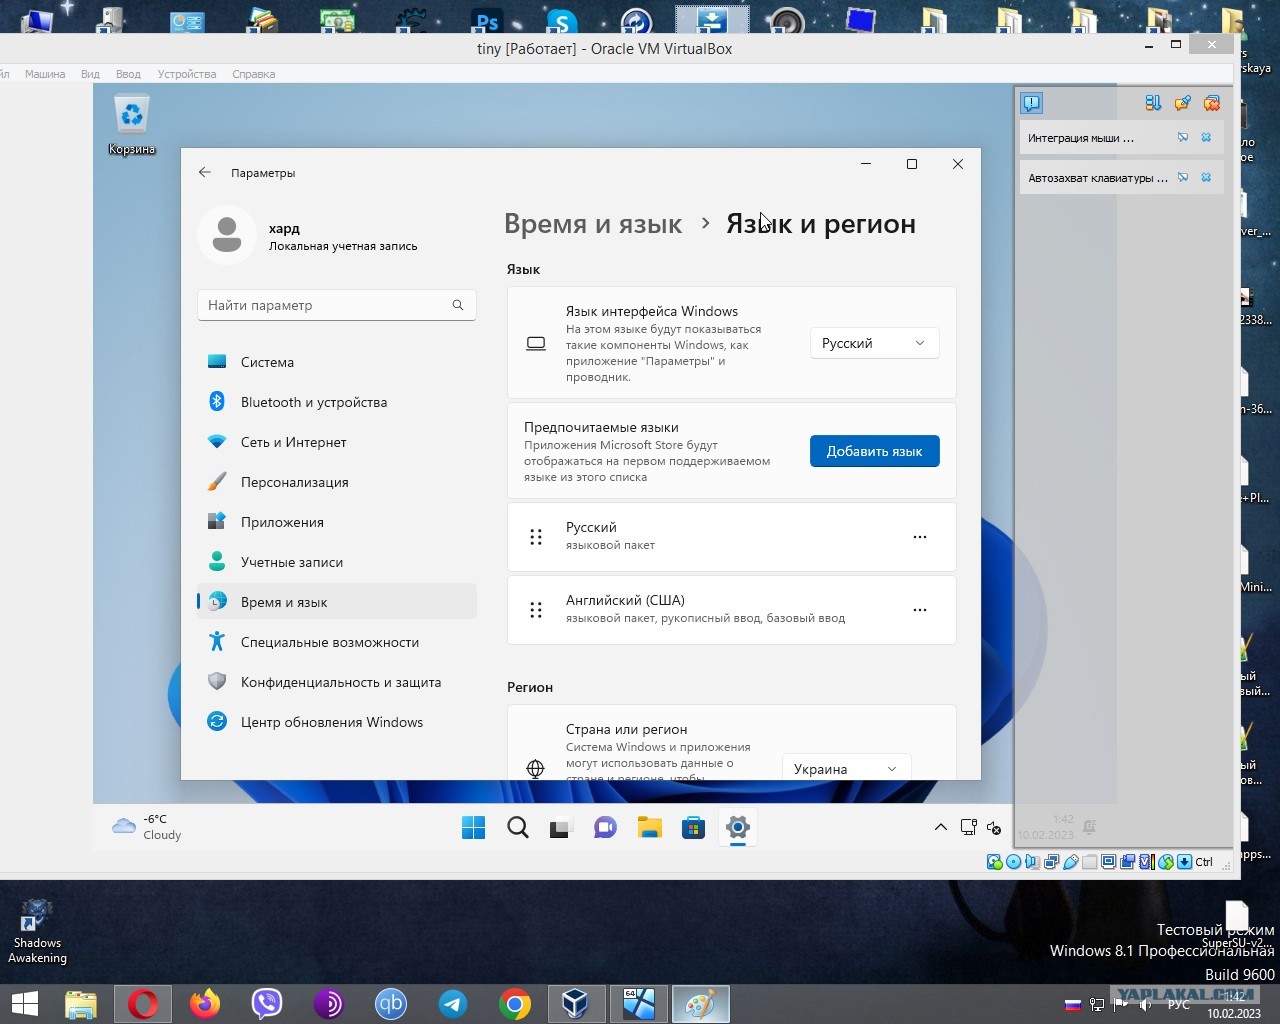
Task: Grab the drag handle of Английский (США) row
Action: (x=536, y=610)
